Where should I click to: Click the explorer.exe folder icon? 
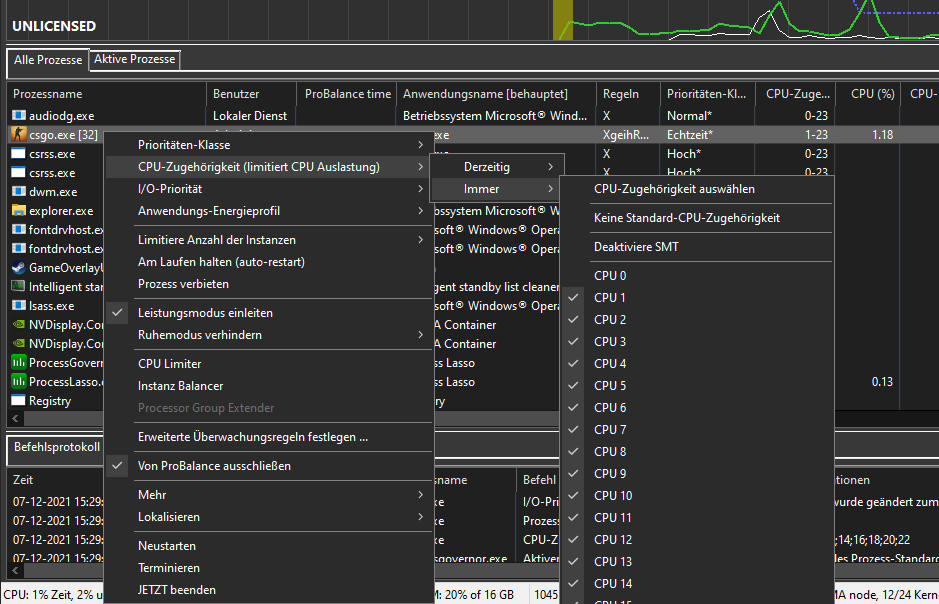click(x=19, y=211)
